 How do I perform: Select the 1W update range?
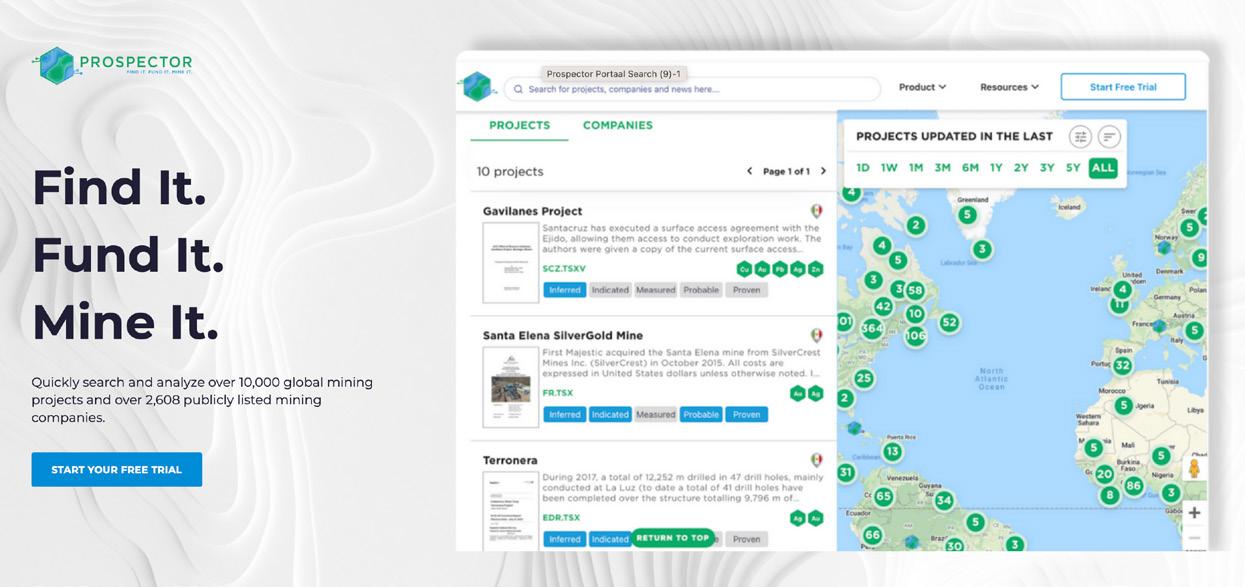889,168
